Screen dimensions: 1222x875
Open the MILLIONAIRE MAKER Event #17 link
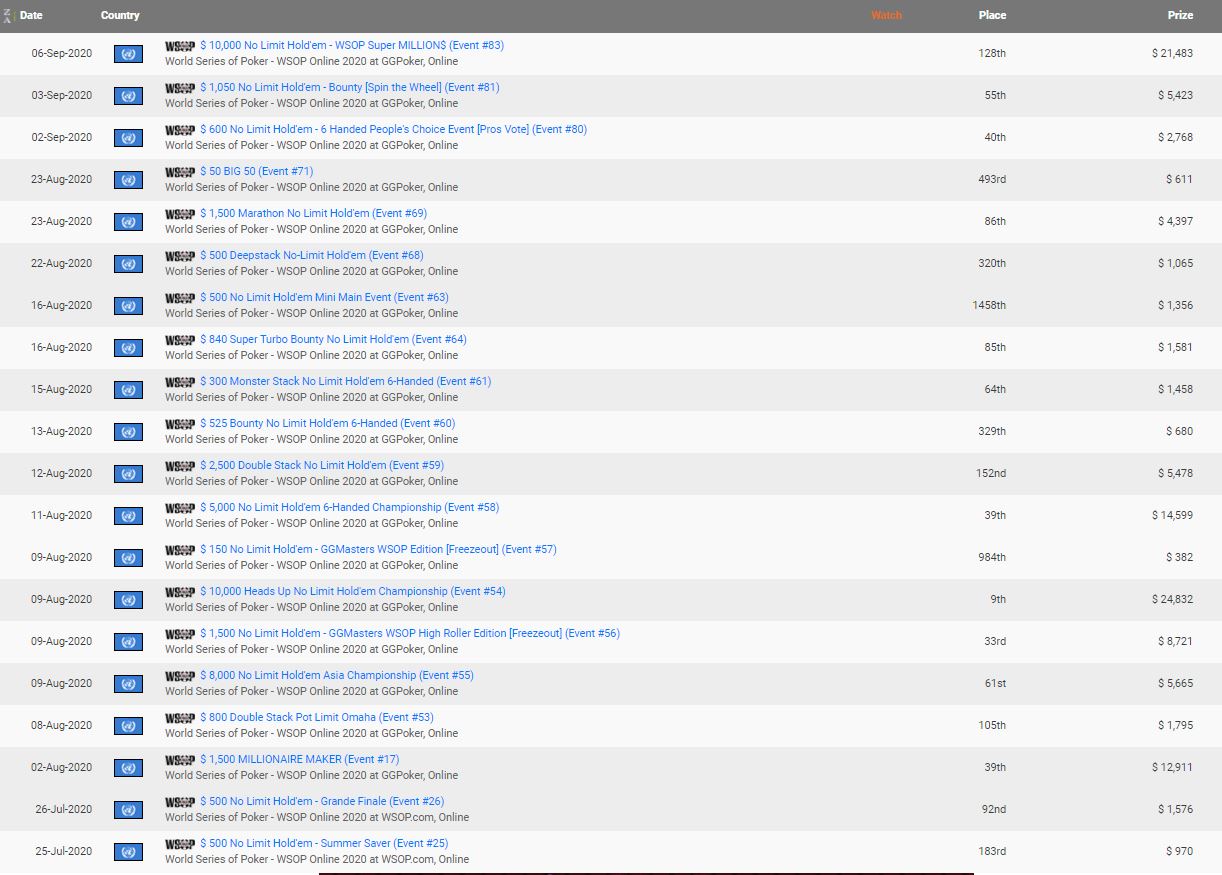300,759
